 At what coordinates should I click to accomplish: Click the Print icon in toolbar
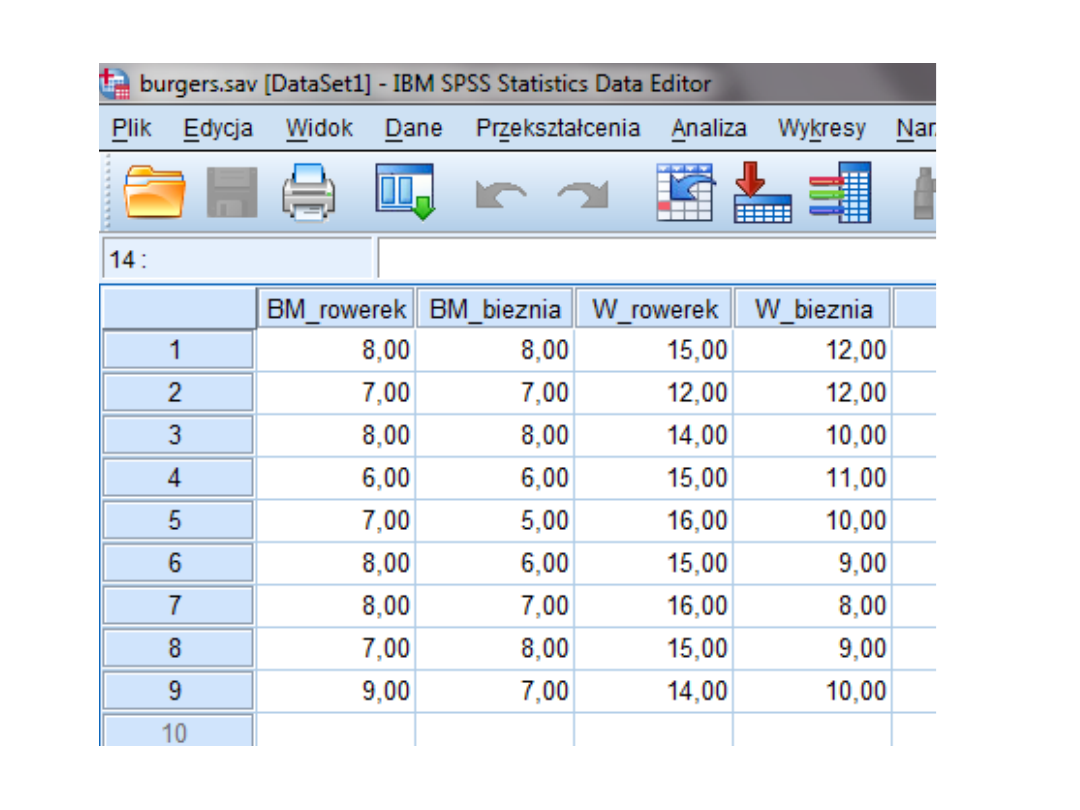point(310,191)
